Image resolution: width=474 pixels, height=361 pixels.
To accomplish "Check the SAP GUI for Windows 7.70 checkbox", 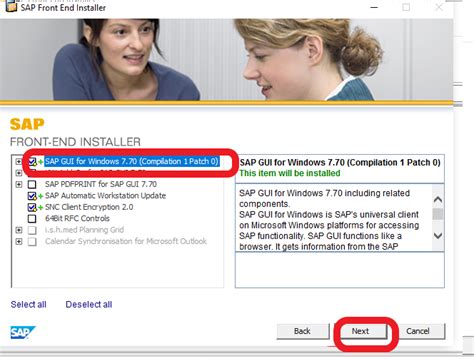I will pos(32,162).
